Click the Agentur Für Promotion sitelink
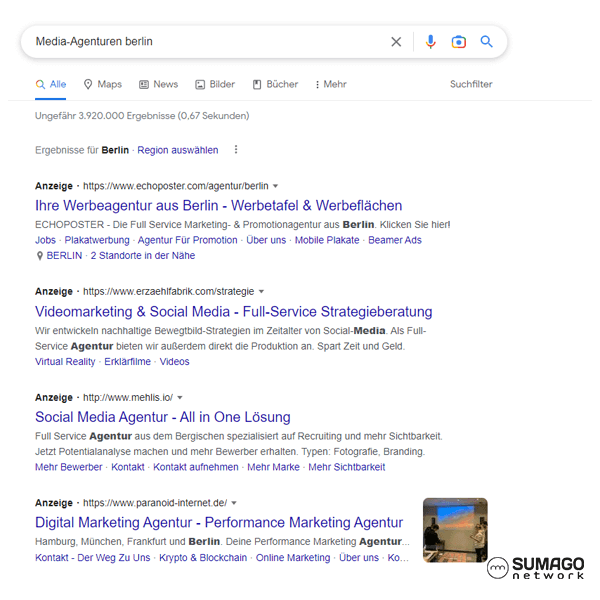The image size is (600, 600). [x=188, y=240]
